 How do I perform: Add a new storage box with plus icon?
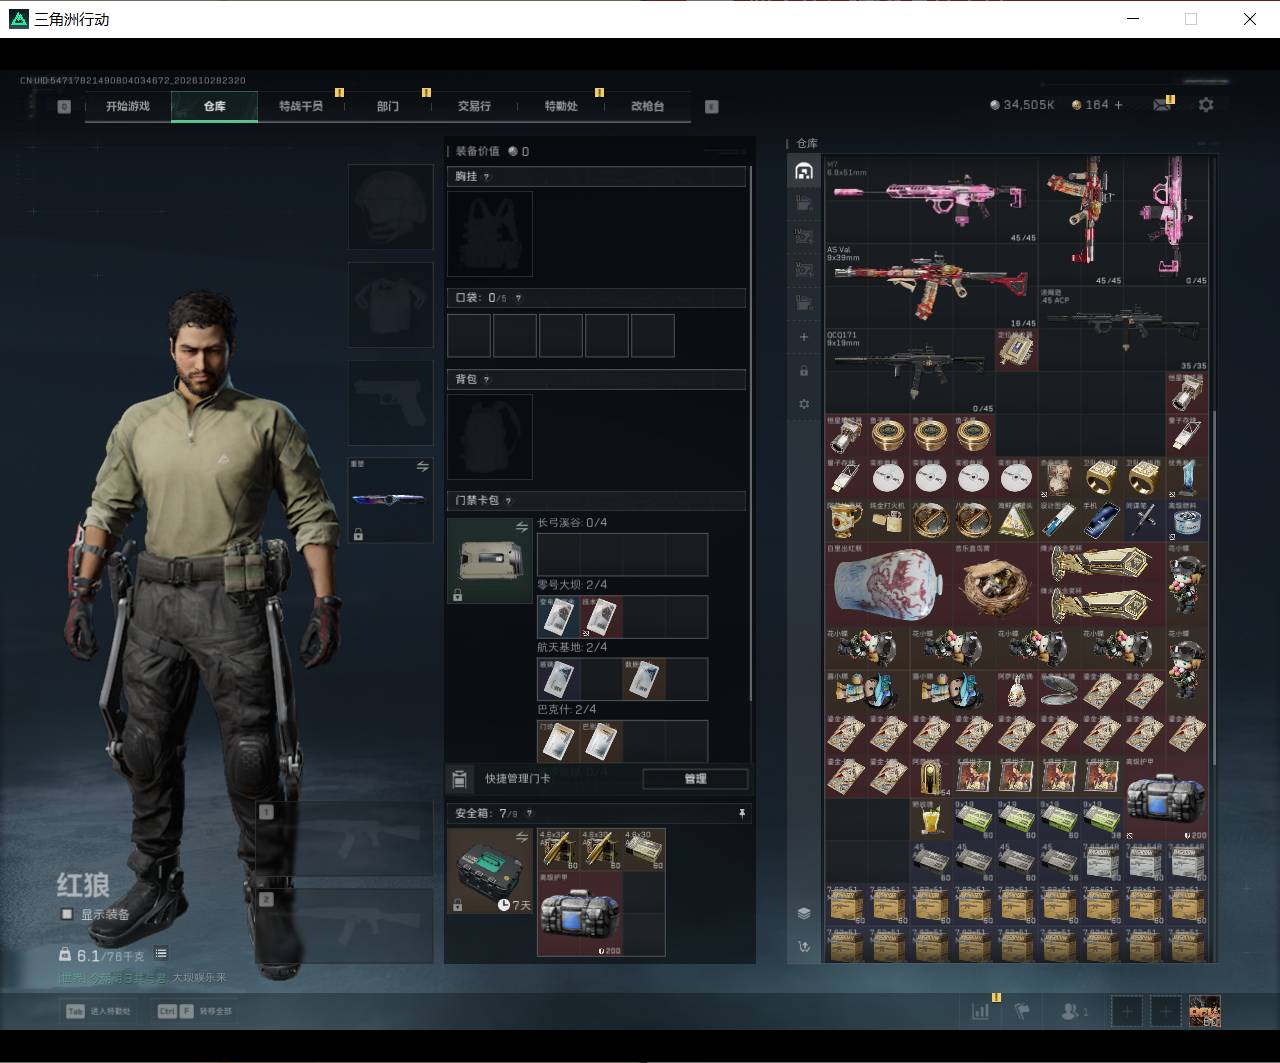coord(804,337)
